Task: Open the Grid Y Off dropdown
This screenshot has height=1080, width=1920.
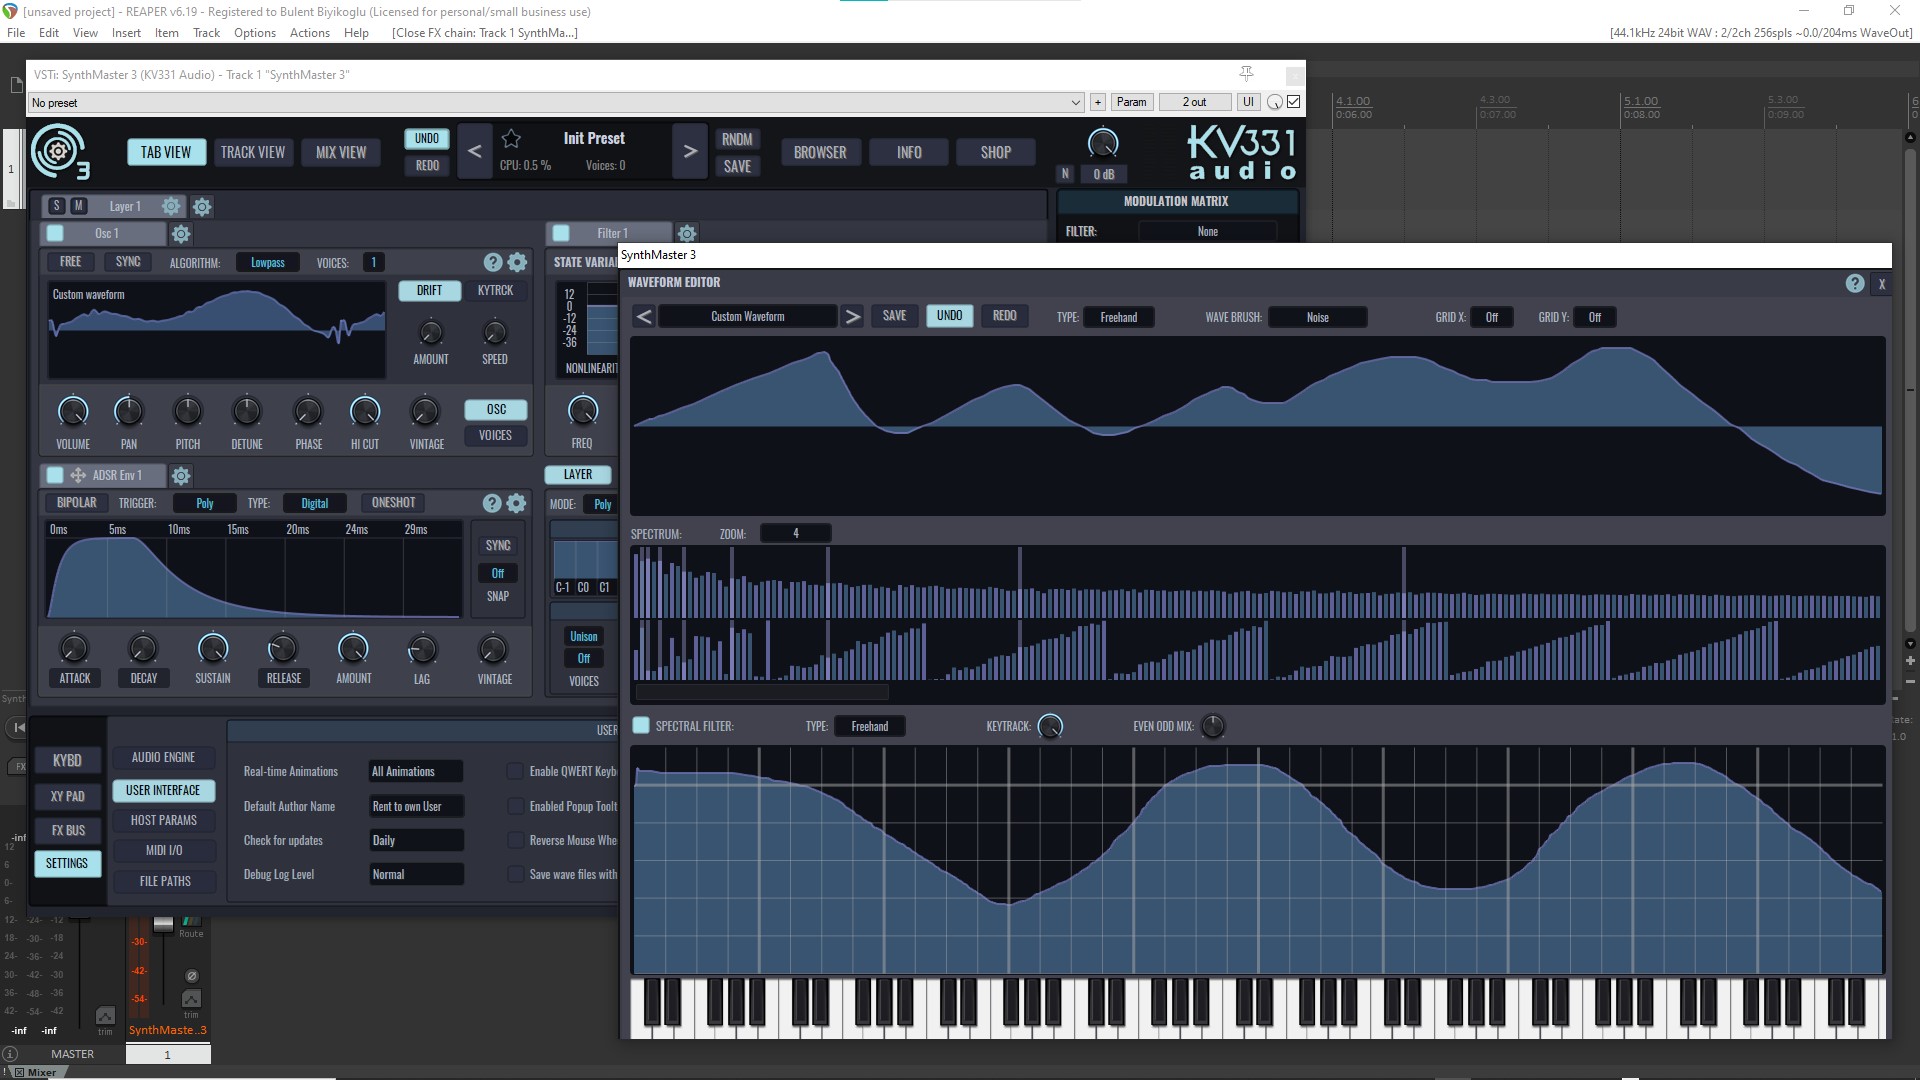Action: [x=1595, y=317]
